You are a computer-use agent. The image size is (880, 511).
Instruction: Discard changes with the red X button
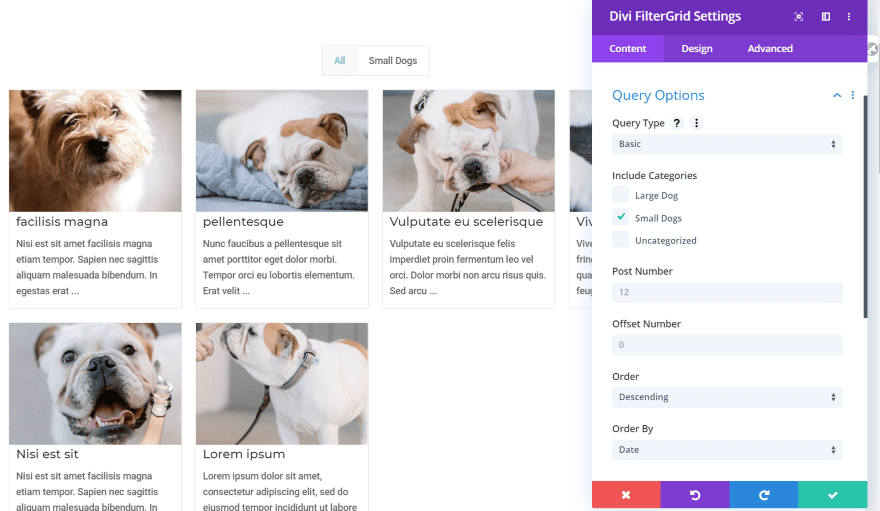coord(626,495)
